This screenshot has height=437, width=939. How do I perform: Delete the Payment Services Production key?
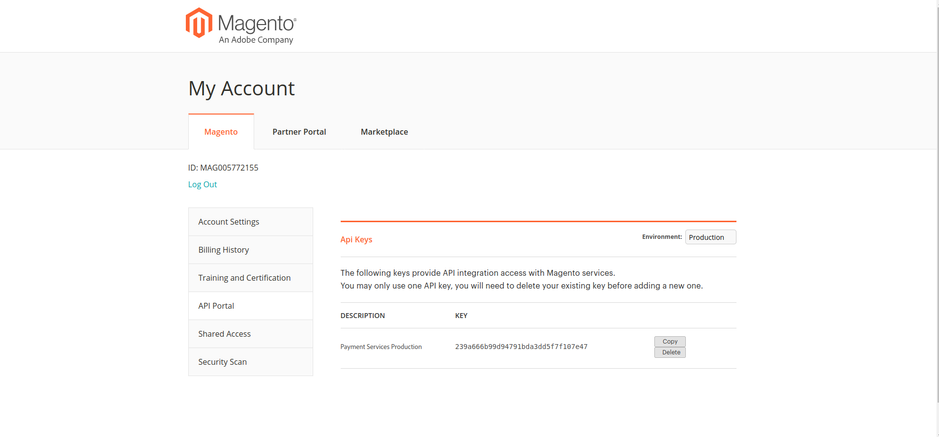(670, 353)
